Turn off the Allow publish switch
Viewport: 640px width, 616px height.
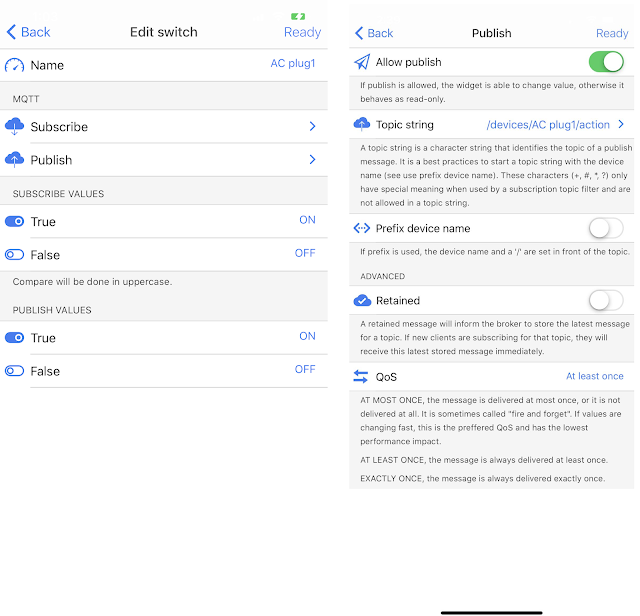(606, 62)
